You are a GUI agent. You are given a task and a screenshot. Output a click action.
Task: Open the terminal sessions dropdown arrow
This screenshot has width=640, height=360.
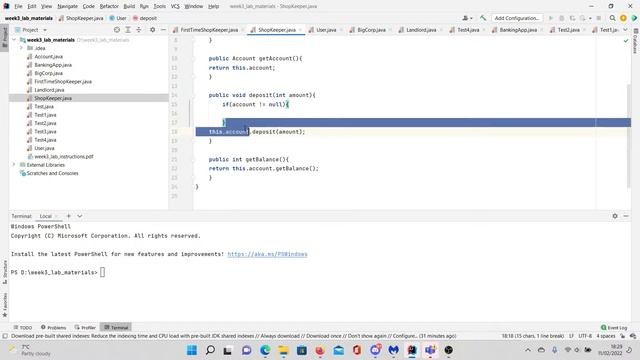(x=80, y=216)
